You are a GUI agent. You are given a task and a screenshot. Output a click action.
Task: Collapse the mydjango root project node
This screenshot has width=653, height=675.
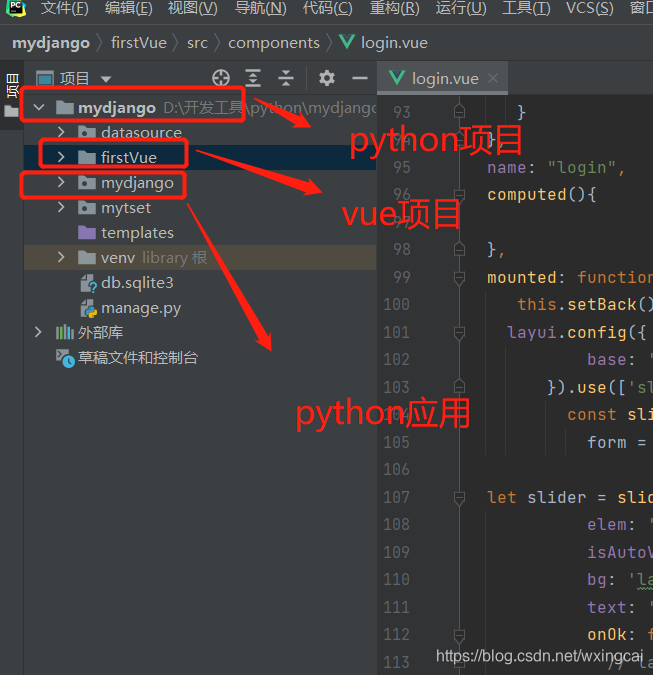coord(39,107)
